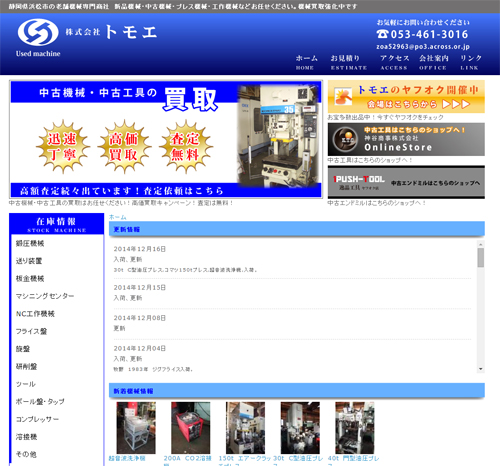
Task: Go to ホーム HOME in top navigation
Action: pos(306,62)
